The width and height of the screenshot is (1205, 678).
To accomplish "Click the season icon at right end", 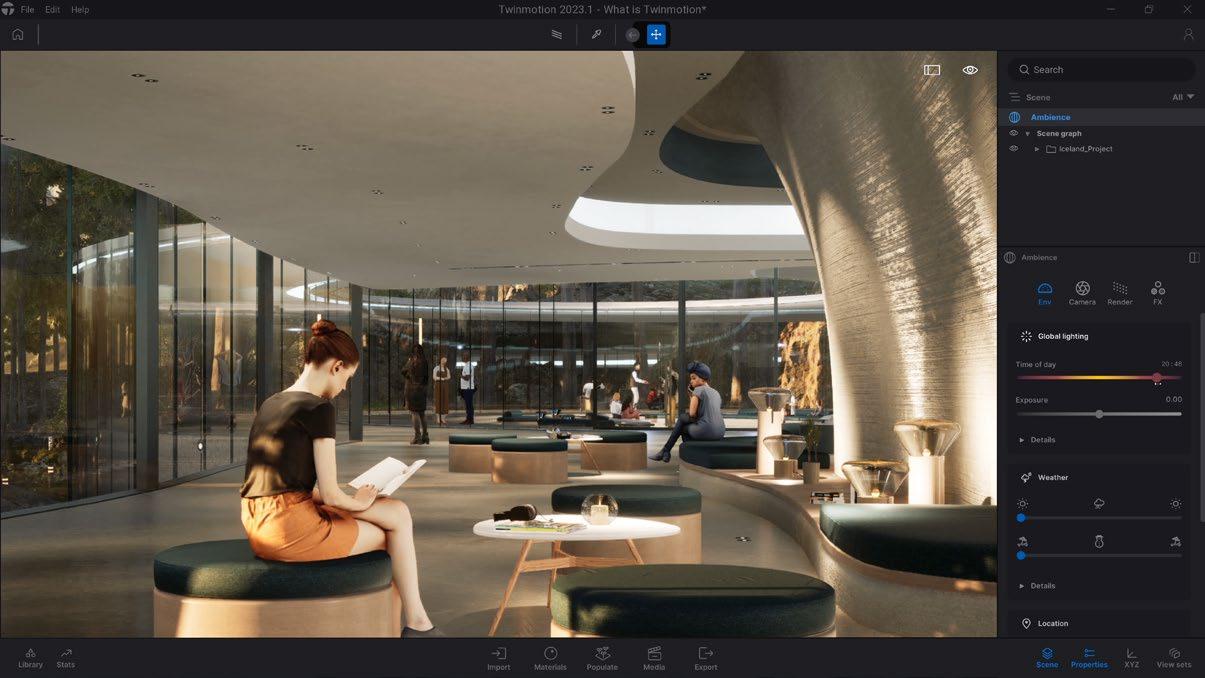I will tap(1176, 541).
